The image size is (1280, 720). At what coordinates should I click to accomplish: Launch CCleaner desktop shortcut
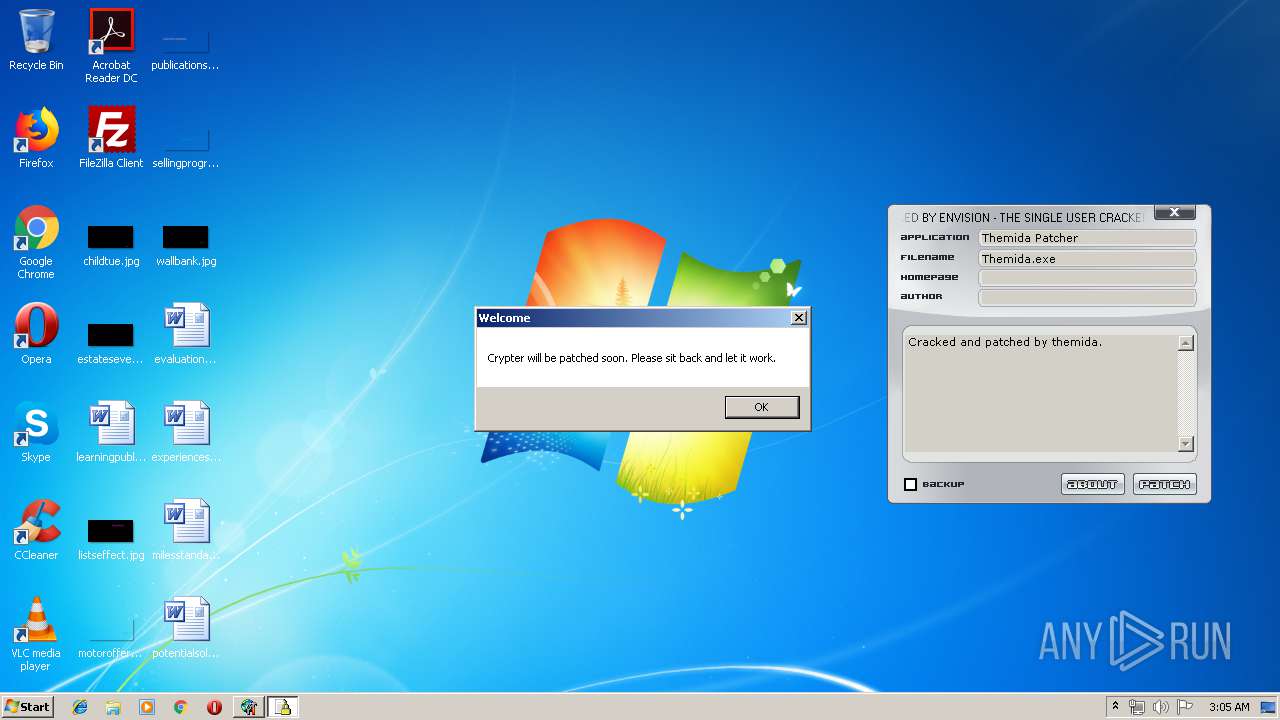(36, 530)
